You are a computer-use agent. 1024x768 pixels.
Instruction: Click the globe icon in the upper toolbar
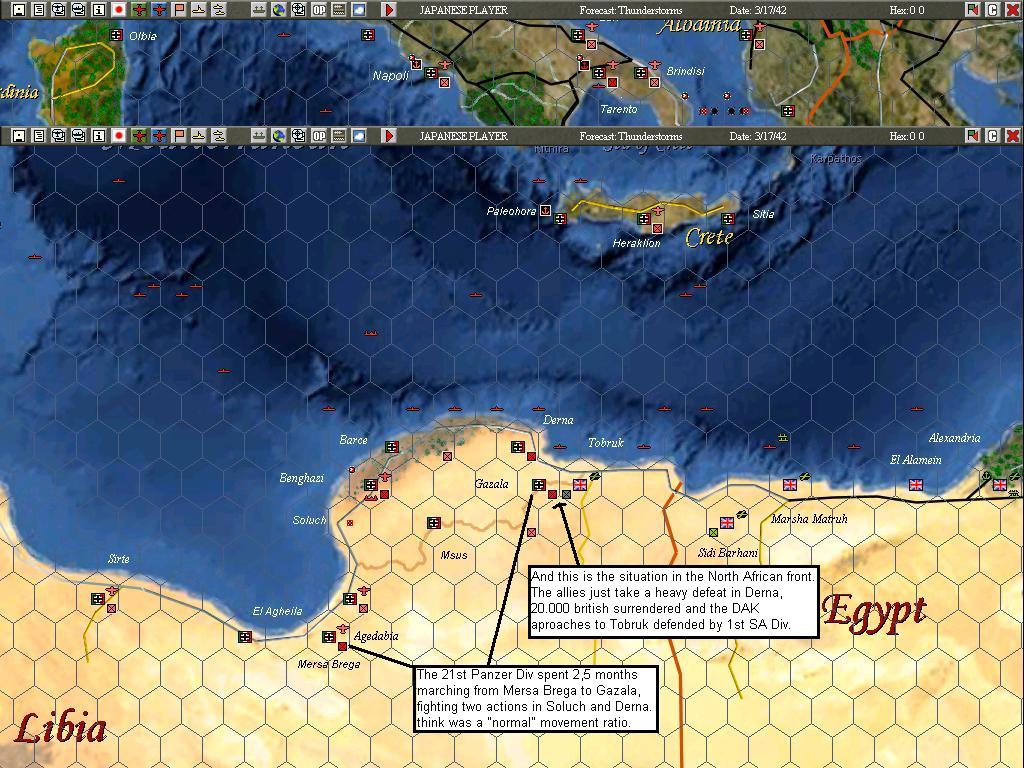point(279,10)
